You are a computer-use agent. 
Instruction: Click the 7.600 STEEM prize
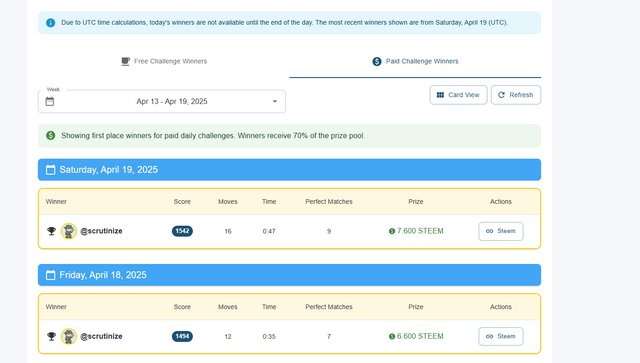416,231
